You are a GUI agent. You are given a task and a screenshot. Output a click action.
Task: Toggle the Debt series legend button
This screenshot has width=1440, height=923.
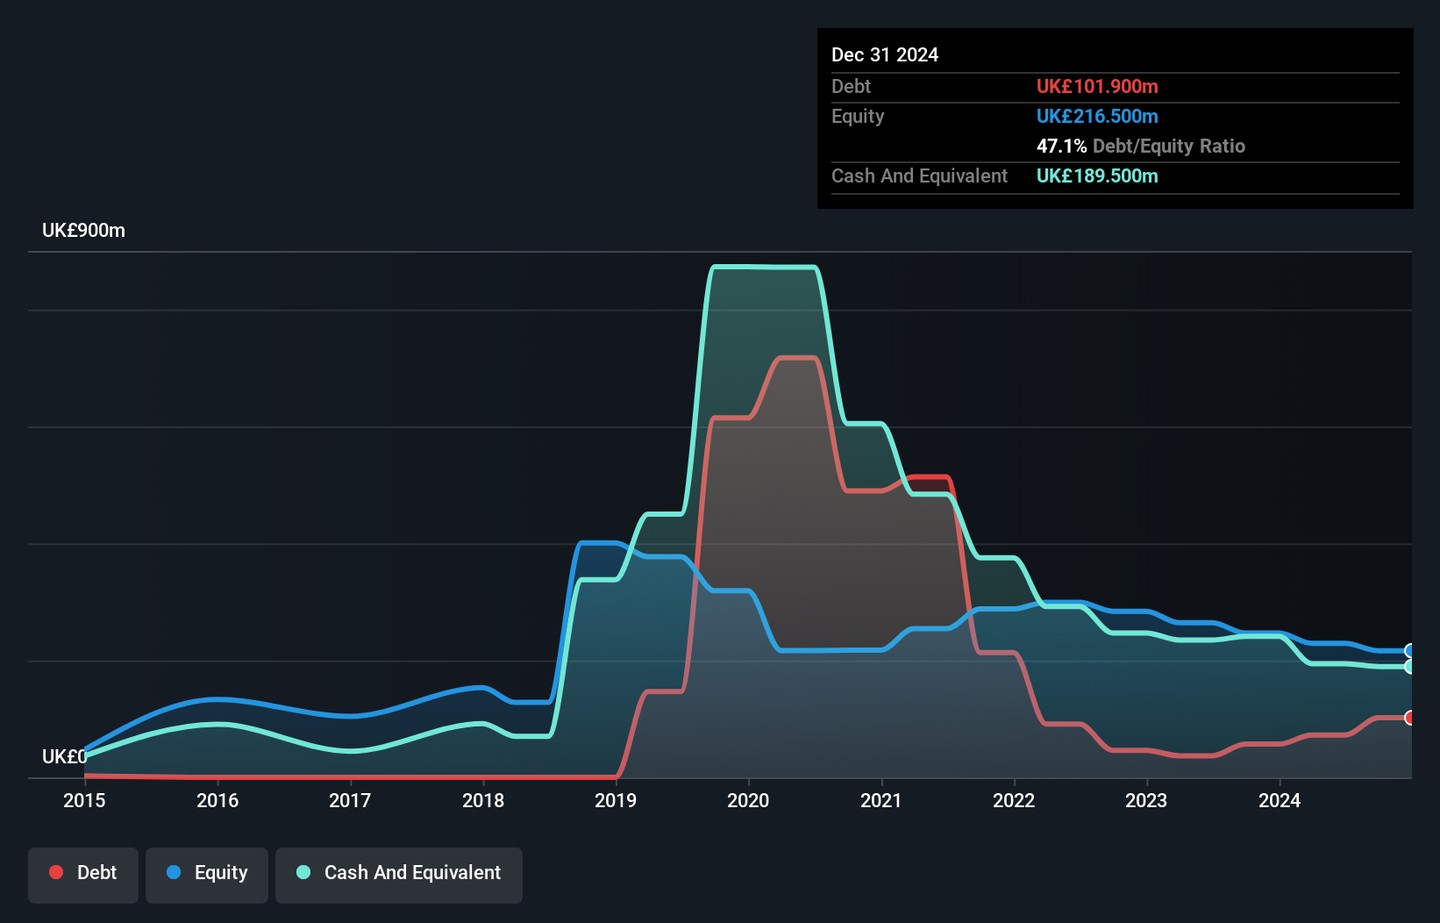pos(83,875)
